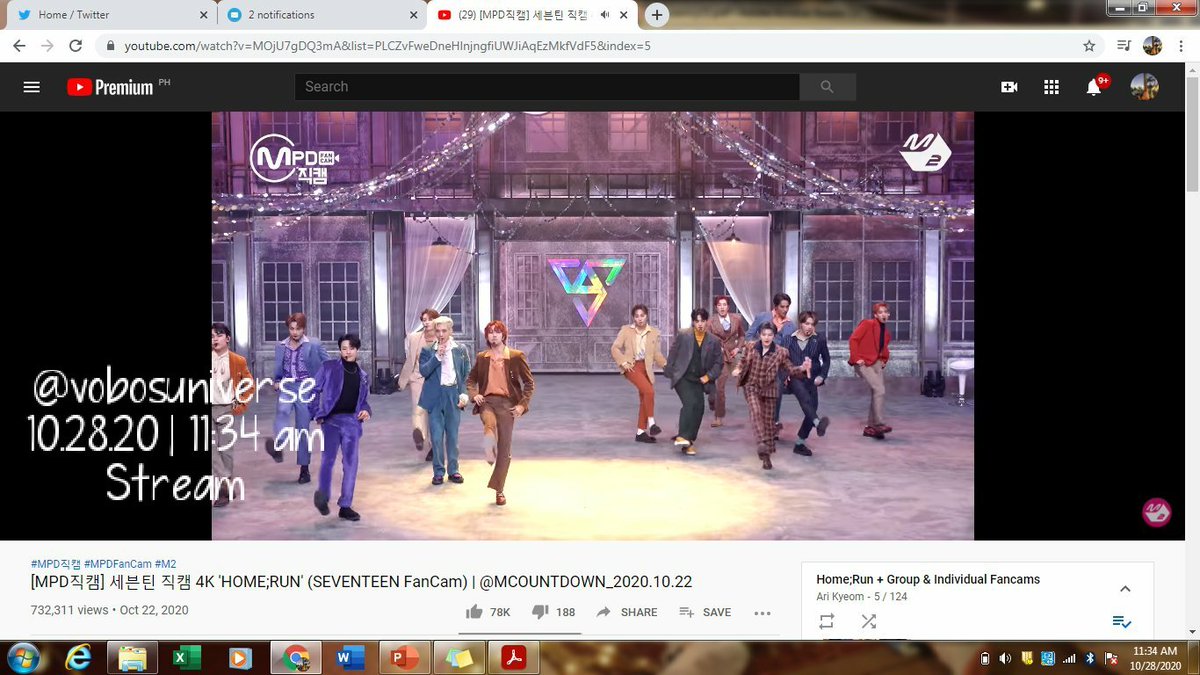This screenshot has height=675, width=1200.
Task: Select Chrome in the taskbar
Action: (295, 658)
